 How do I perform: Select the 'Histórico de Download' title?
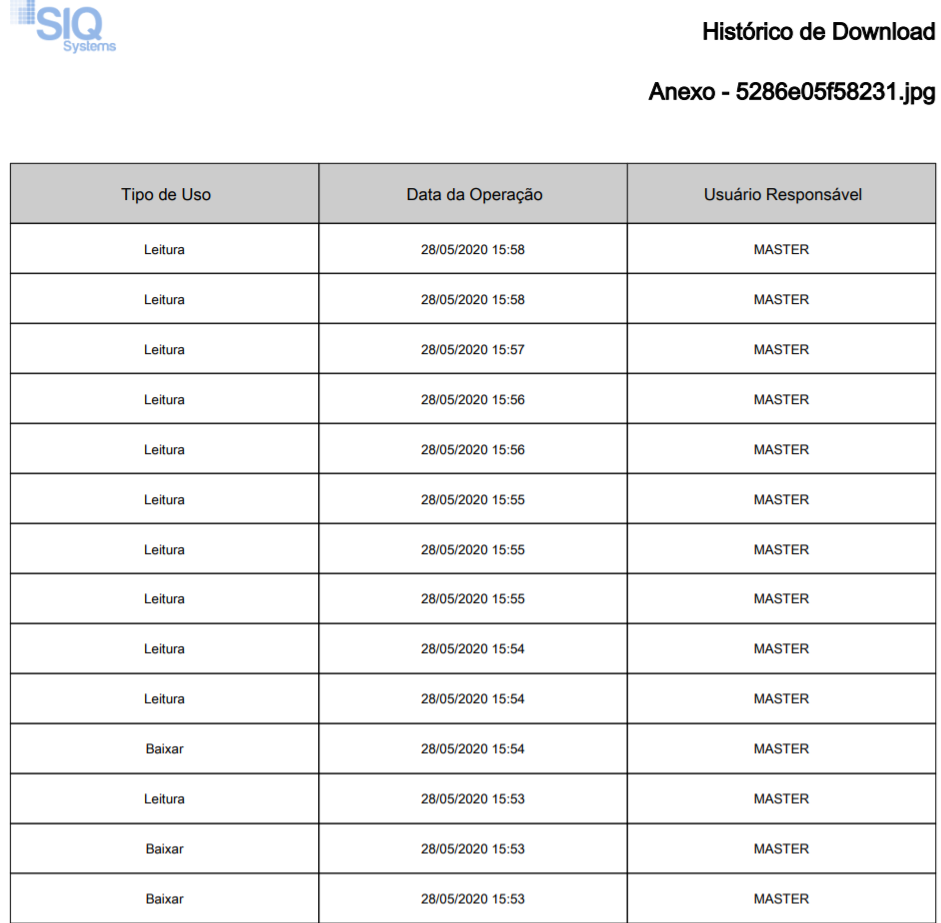819,32
